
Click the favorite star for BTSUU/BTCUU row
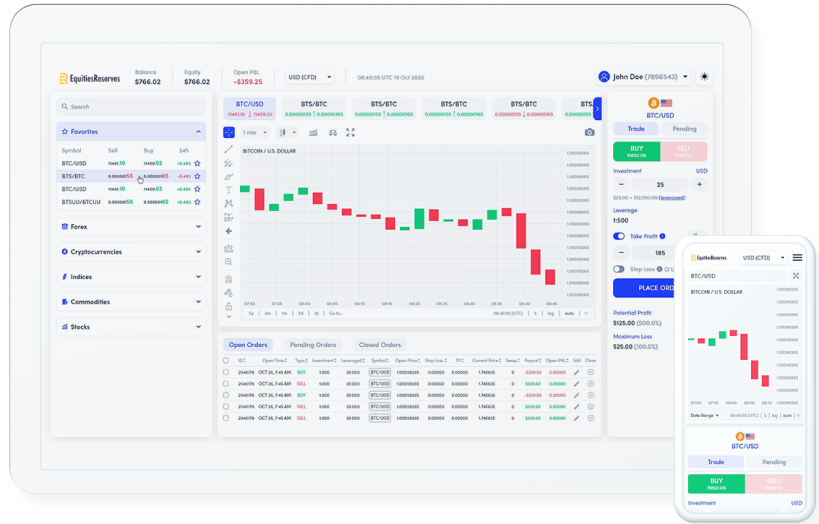coord(197,202)
